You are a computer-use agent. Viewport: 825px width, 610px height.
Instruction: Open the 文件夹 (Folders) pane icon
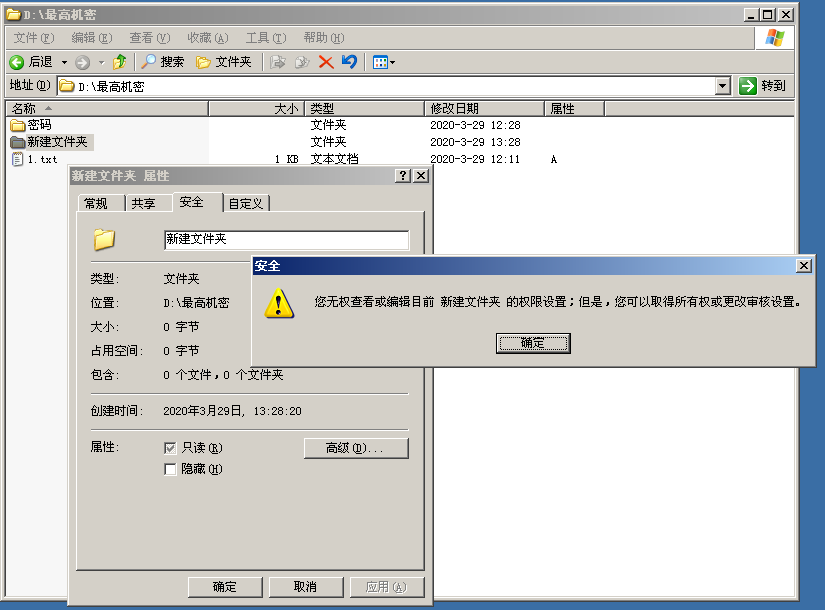coord(203,61)
